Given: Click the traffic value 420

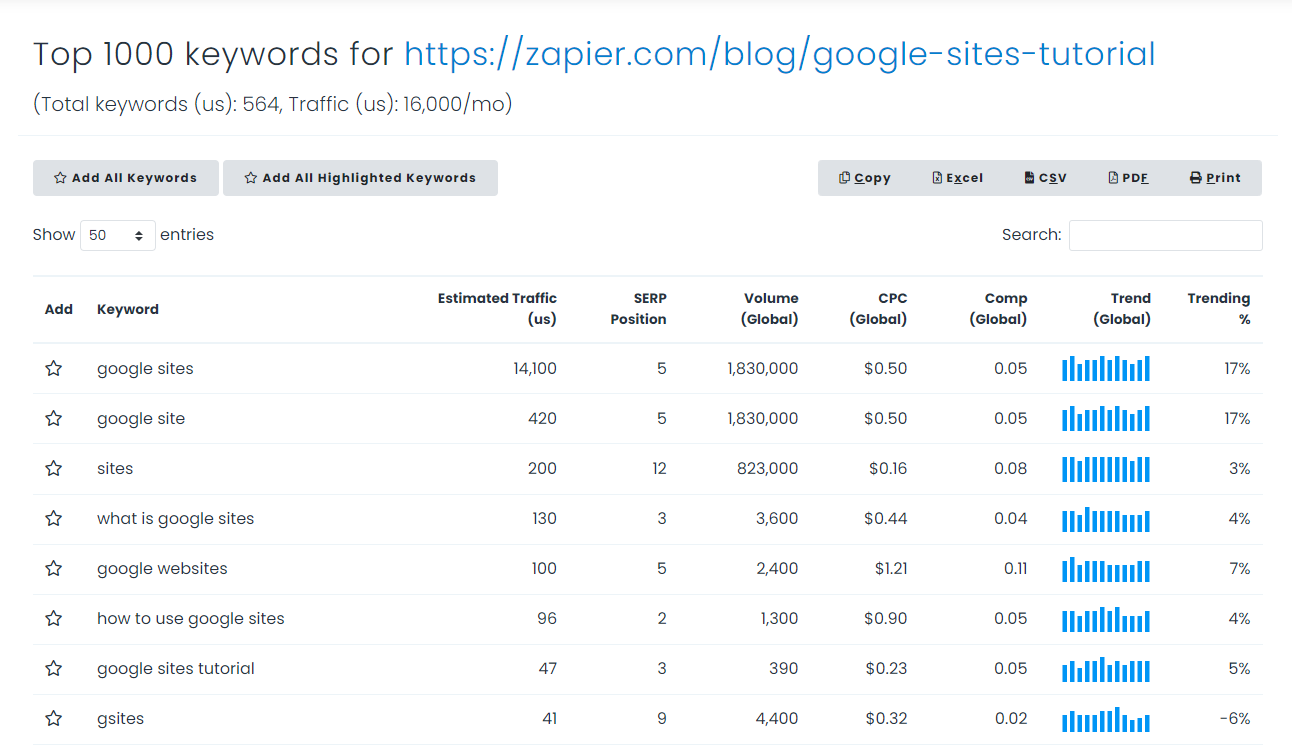Looking at the screenshot, I should tap(542, 419).
